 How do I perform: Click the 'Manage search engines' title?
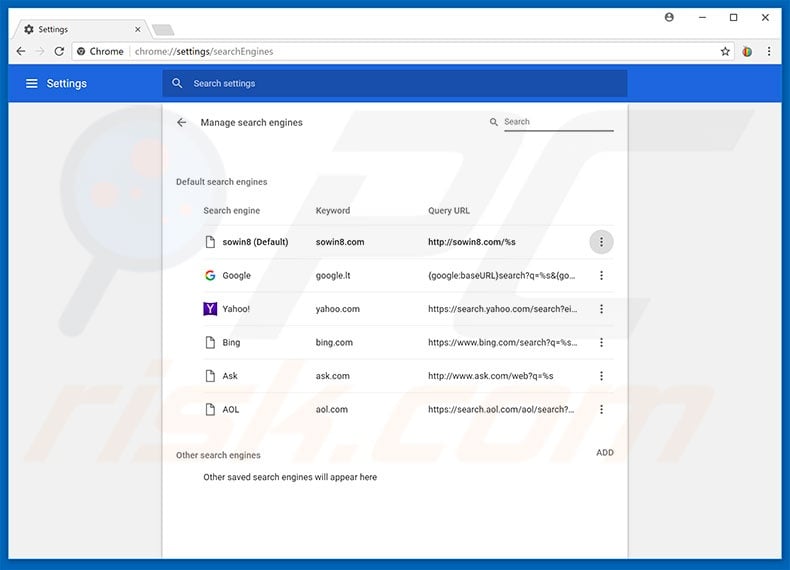(x=251, y=122)
